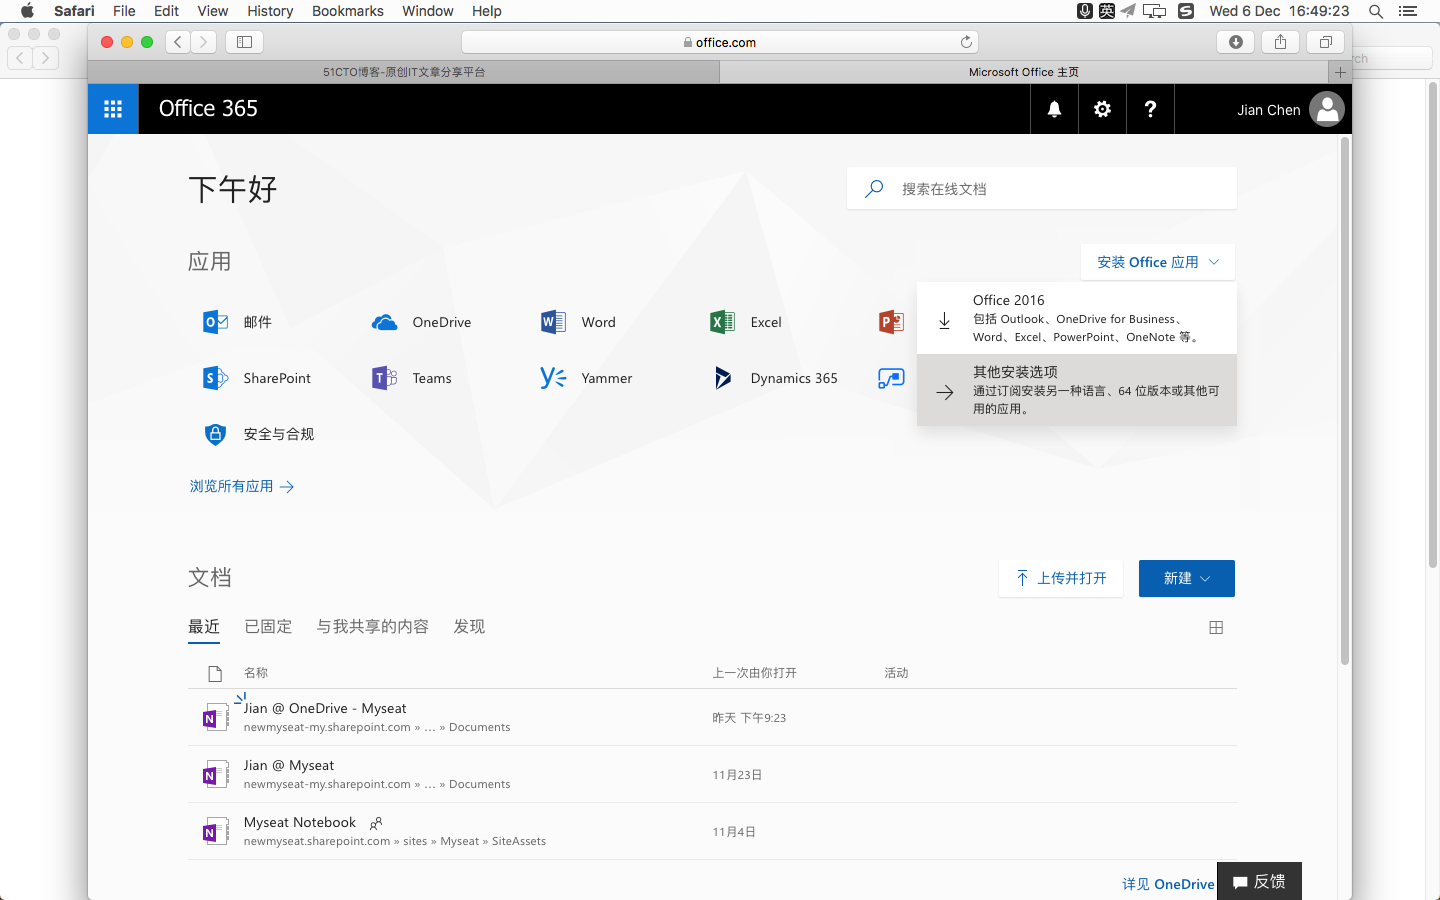Follow the browse all apps link
The height and width of the screenshot is (900, 1440).
pyautogui.click(x=242, y=486)
